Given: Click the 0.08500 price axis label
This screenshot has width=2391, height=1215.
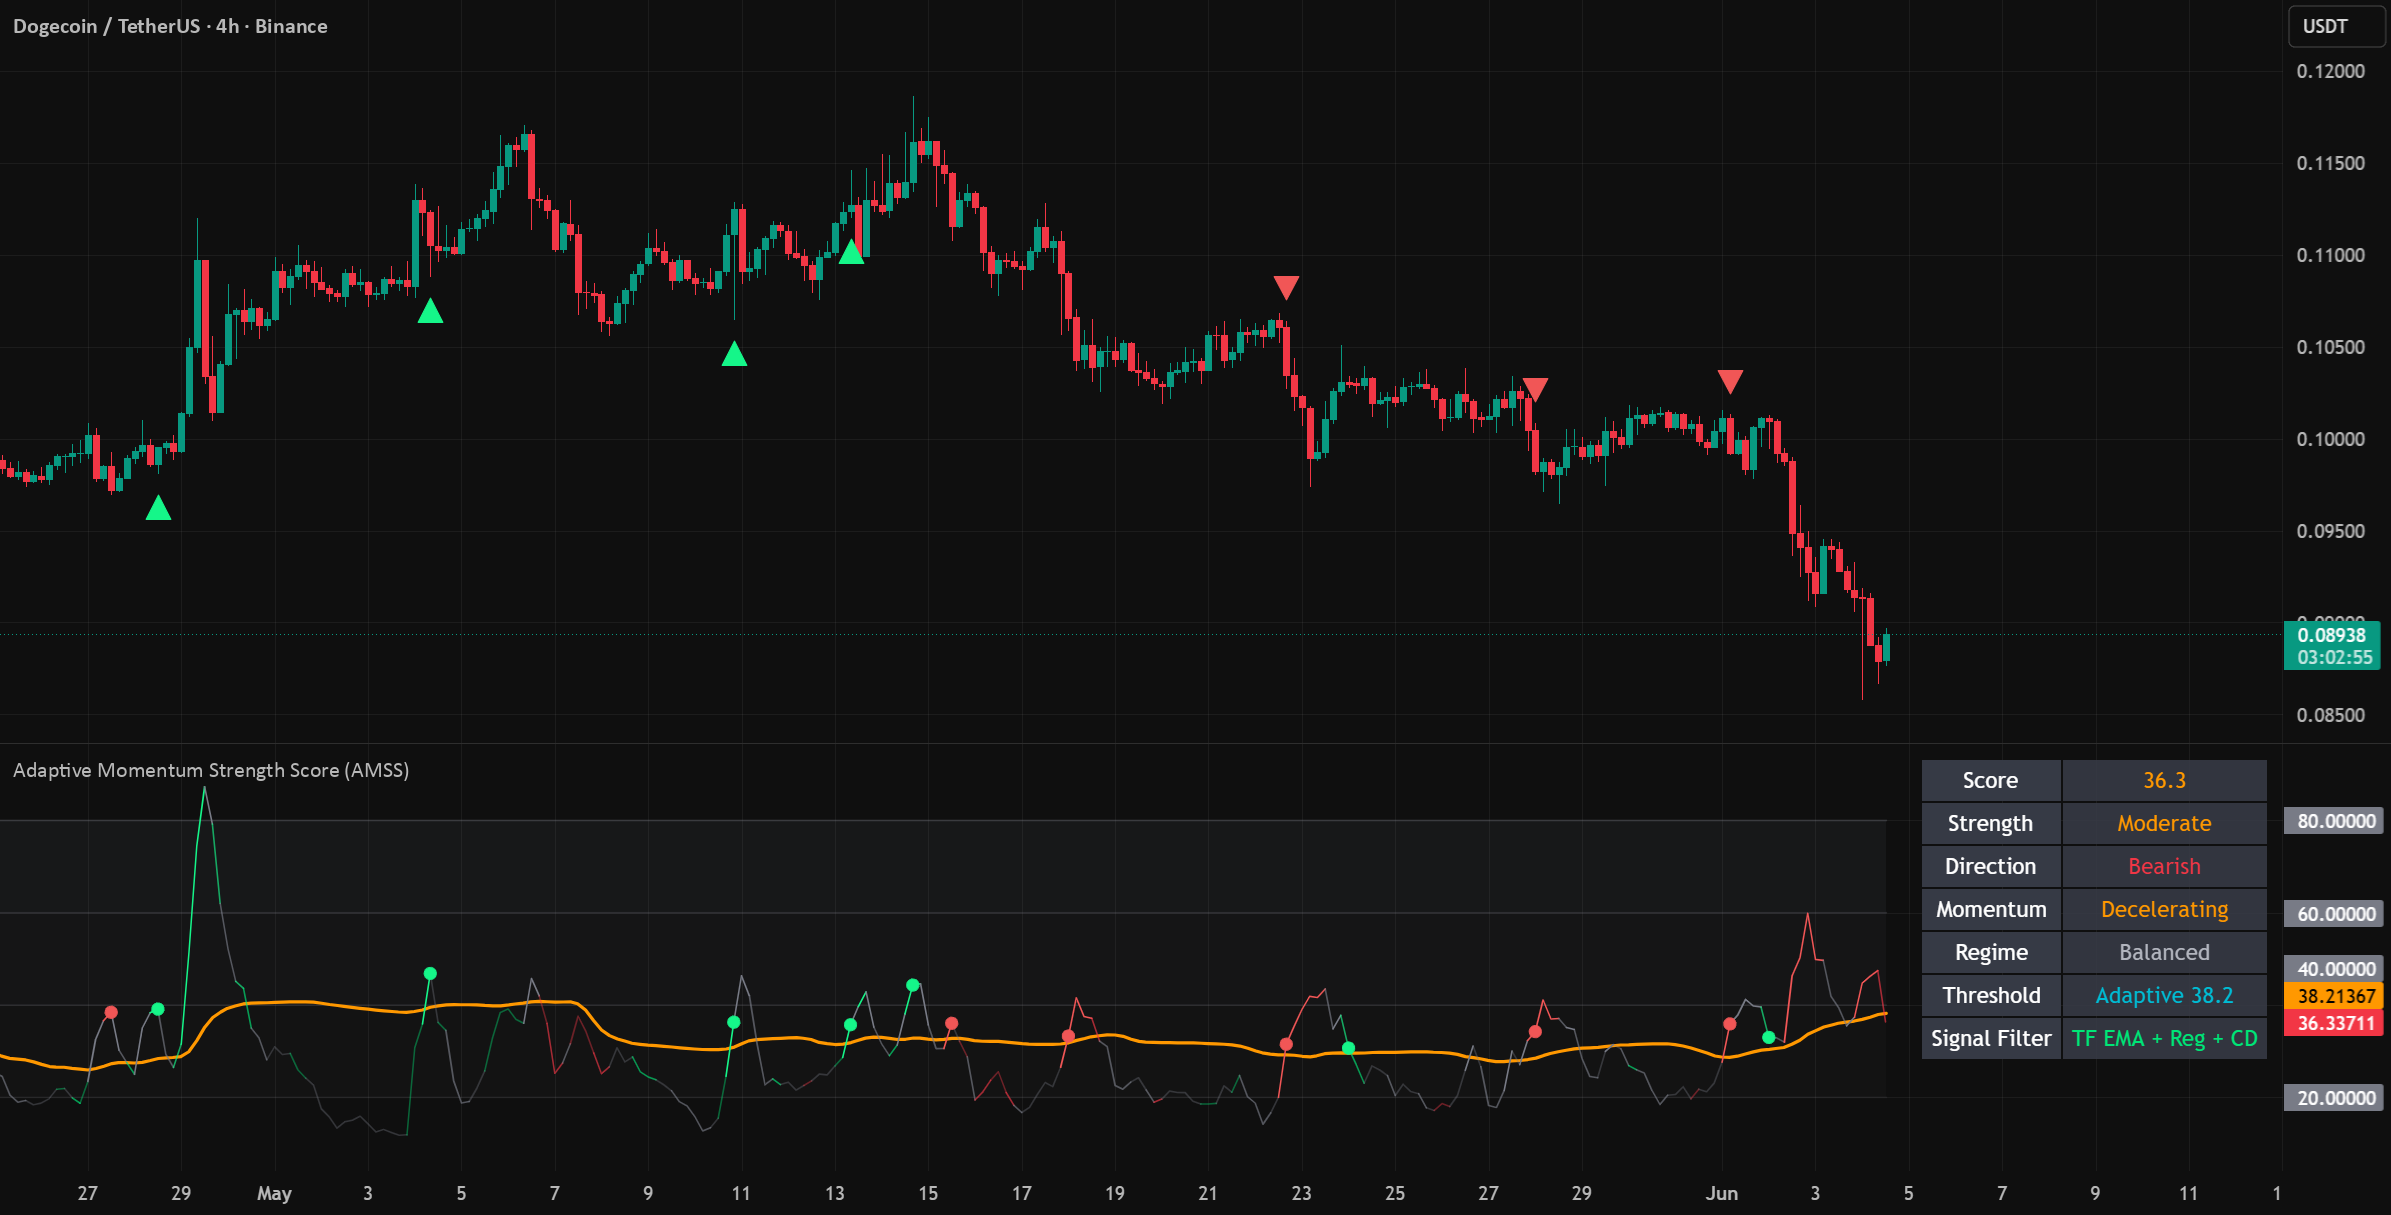Looking at the screenshot, I should (2330, 715).
